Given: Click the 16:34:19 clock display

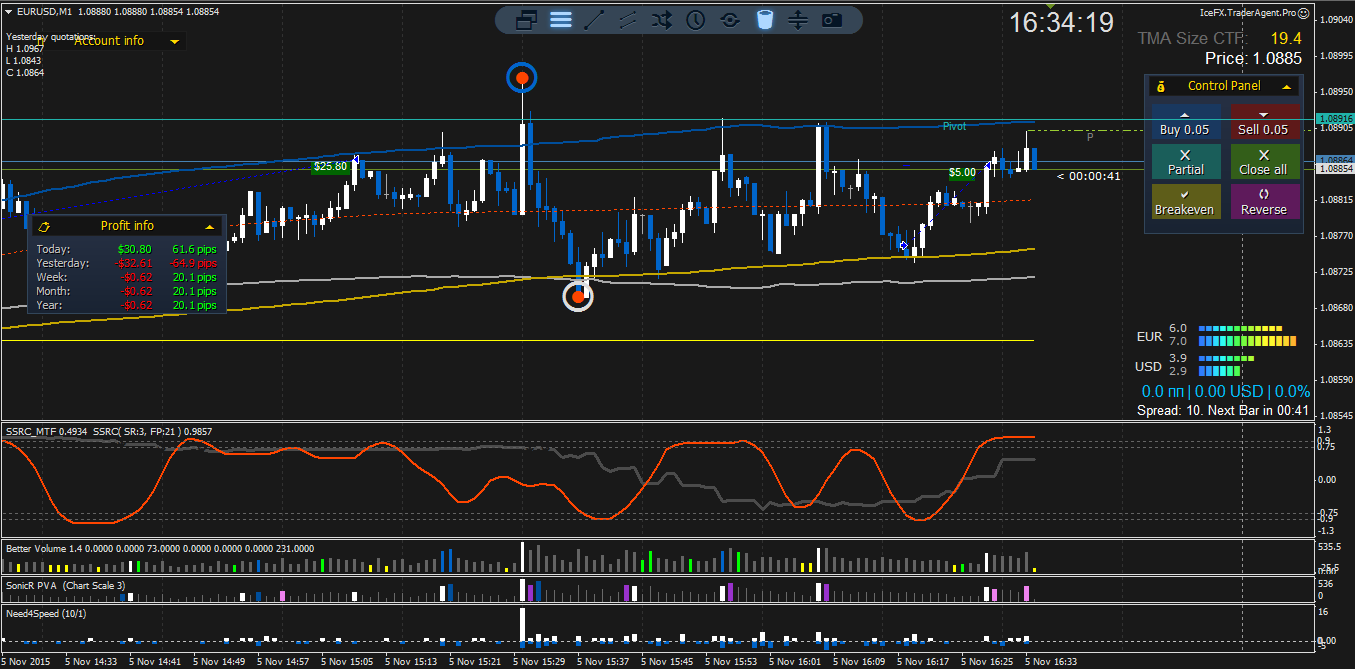Looking at the screenshot, I should 1061,22.
